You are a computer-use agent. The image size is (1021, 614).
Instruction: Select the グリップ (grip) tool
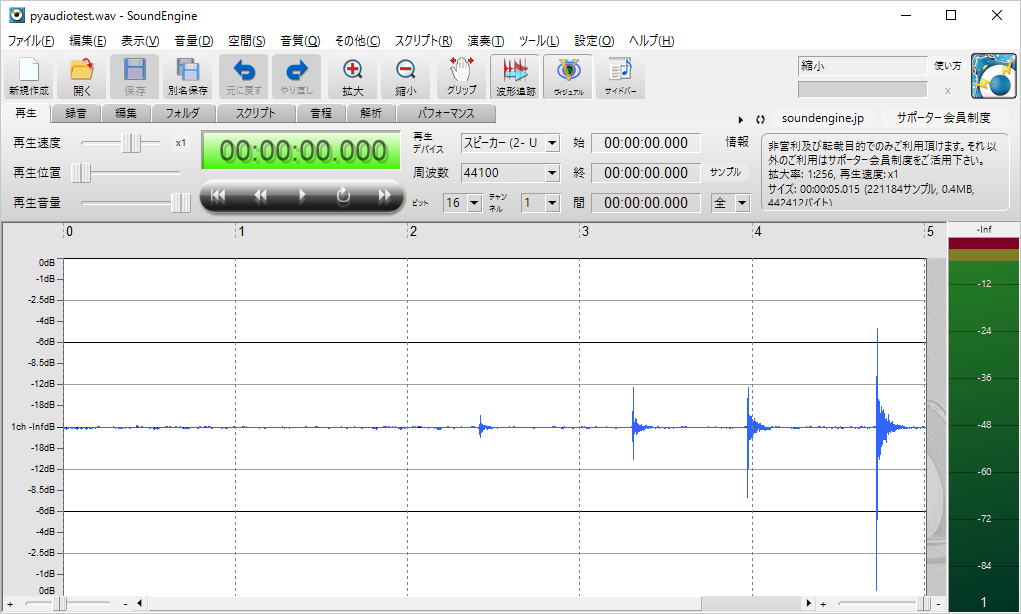coord(460,76)
